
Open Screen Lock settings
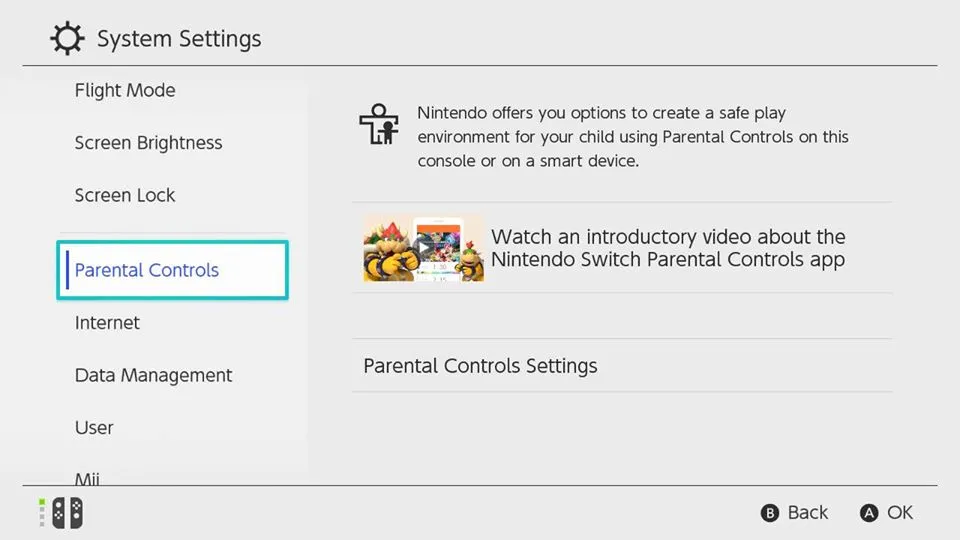coord(125,195)
